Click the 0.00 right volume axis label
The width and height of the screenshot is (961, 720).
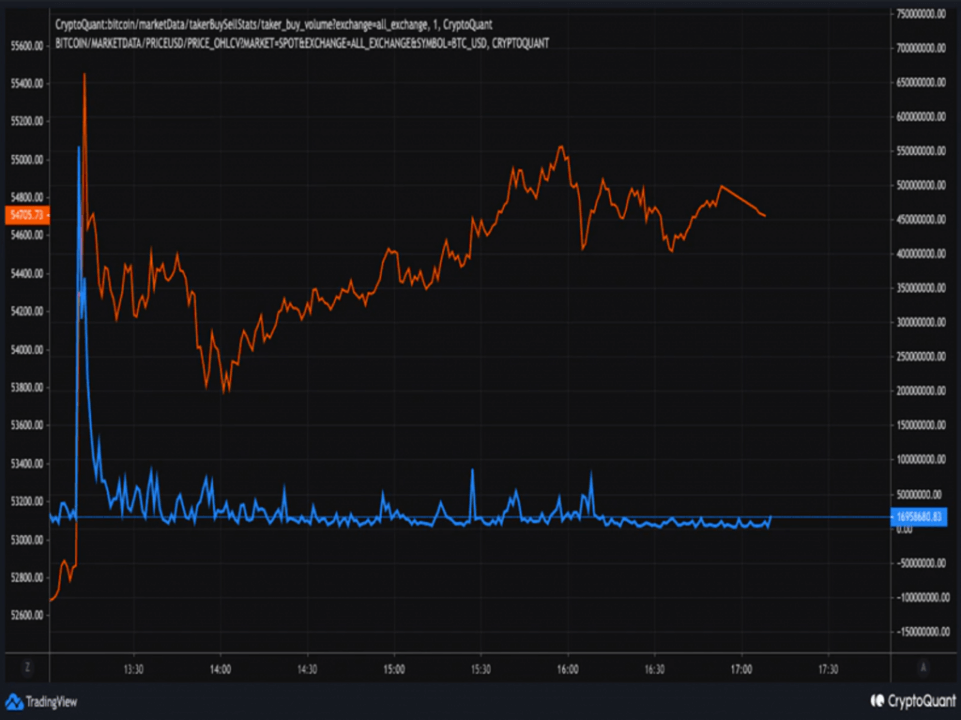904,529
